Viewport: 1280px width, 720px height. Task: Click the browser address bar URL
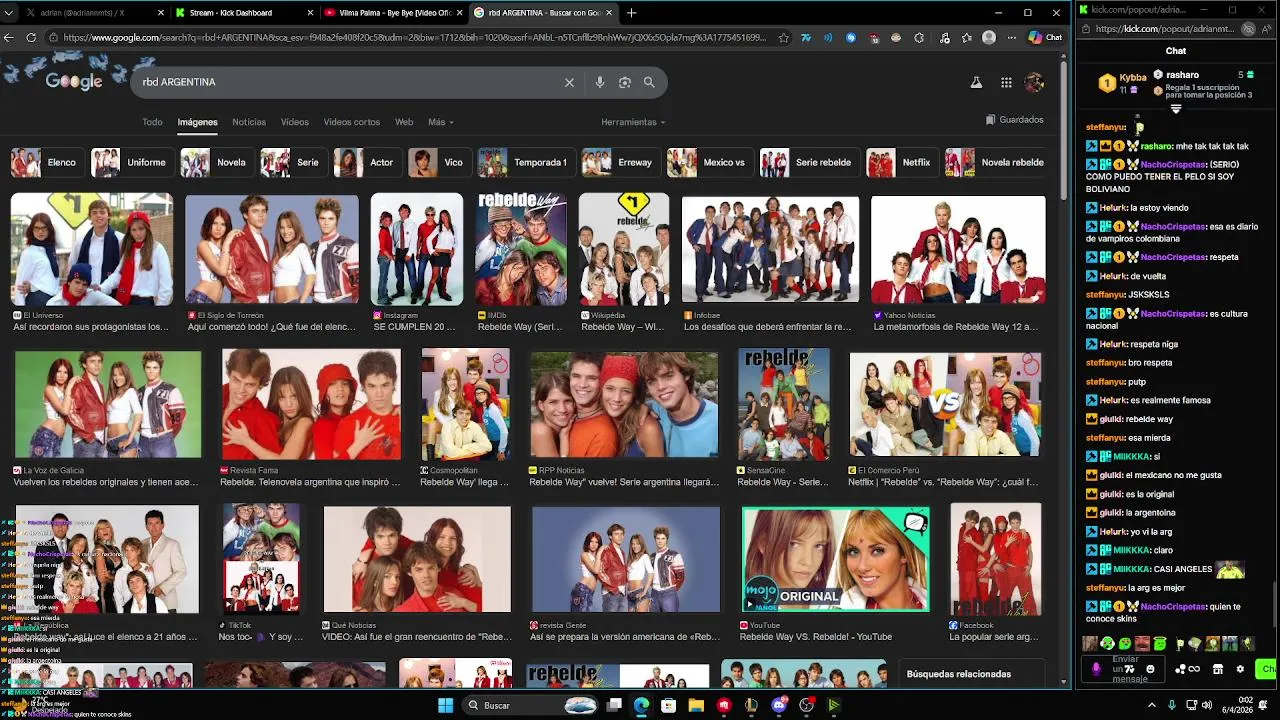(415, 37)
